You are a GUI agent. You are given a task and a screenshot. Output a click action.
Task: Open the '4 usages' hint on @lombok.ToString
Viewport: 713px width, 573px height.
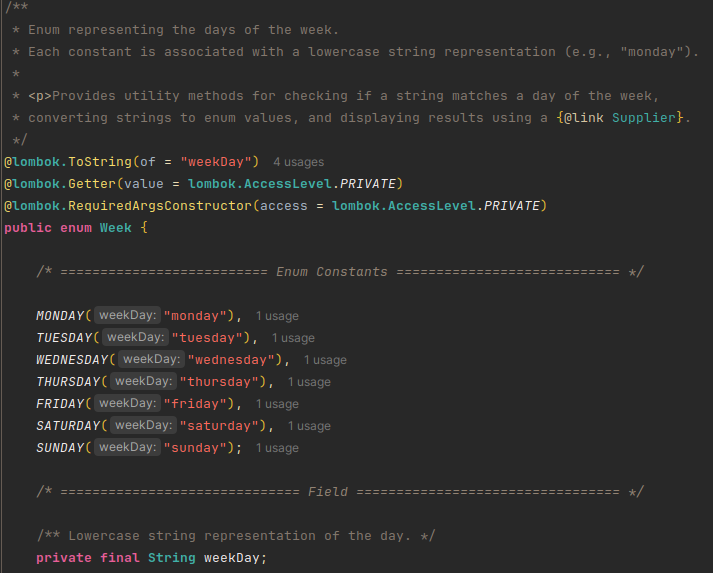(x=298, y=162)
